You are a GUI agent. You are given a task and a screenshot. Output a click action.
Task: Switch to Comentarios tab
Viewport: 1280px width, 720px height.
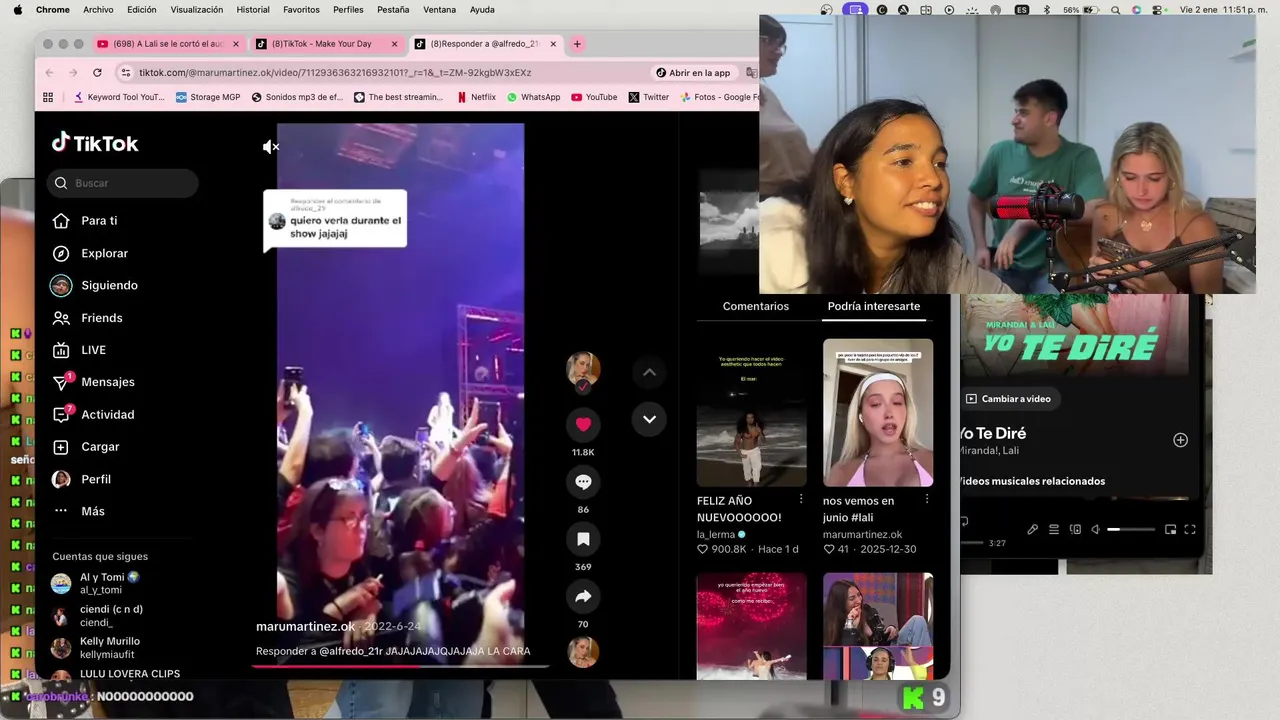pyautogui.click(x=756, y=306)
